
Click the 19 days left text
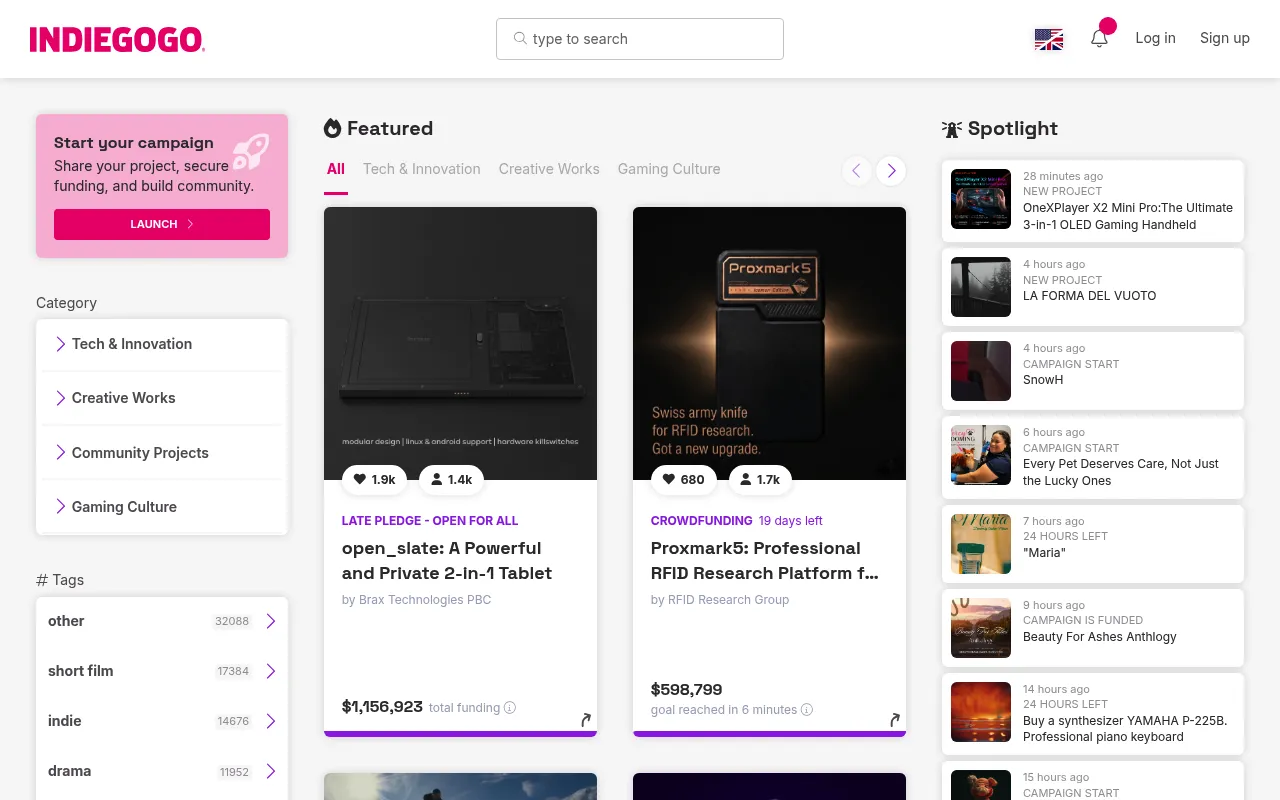790,521
